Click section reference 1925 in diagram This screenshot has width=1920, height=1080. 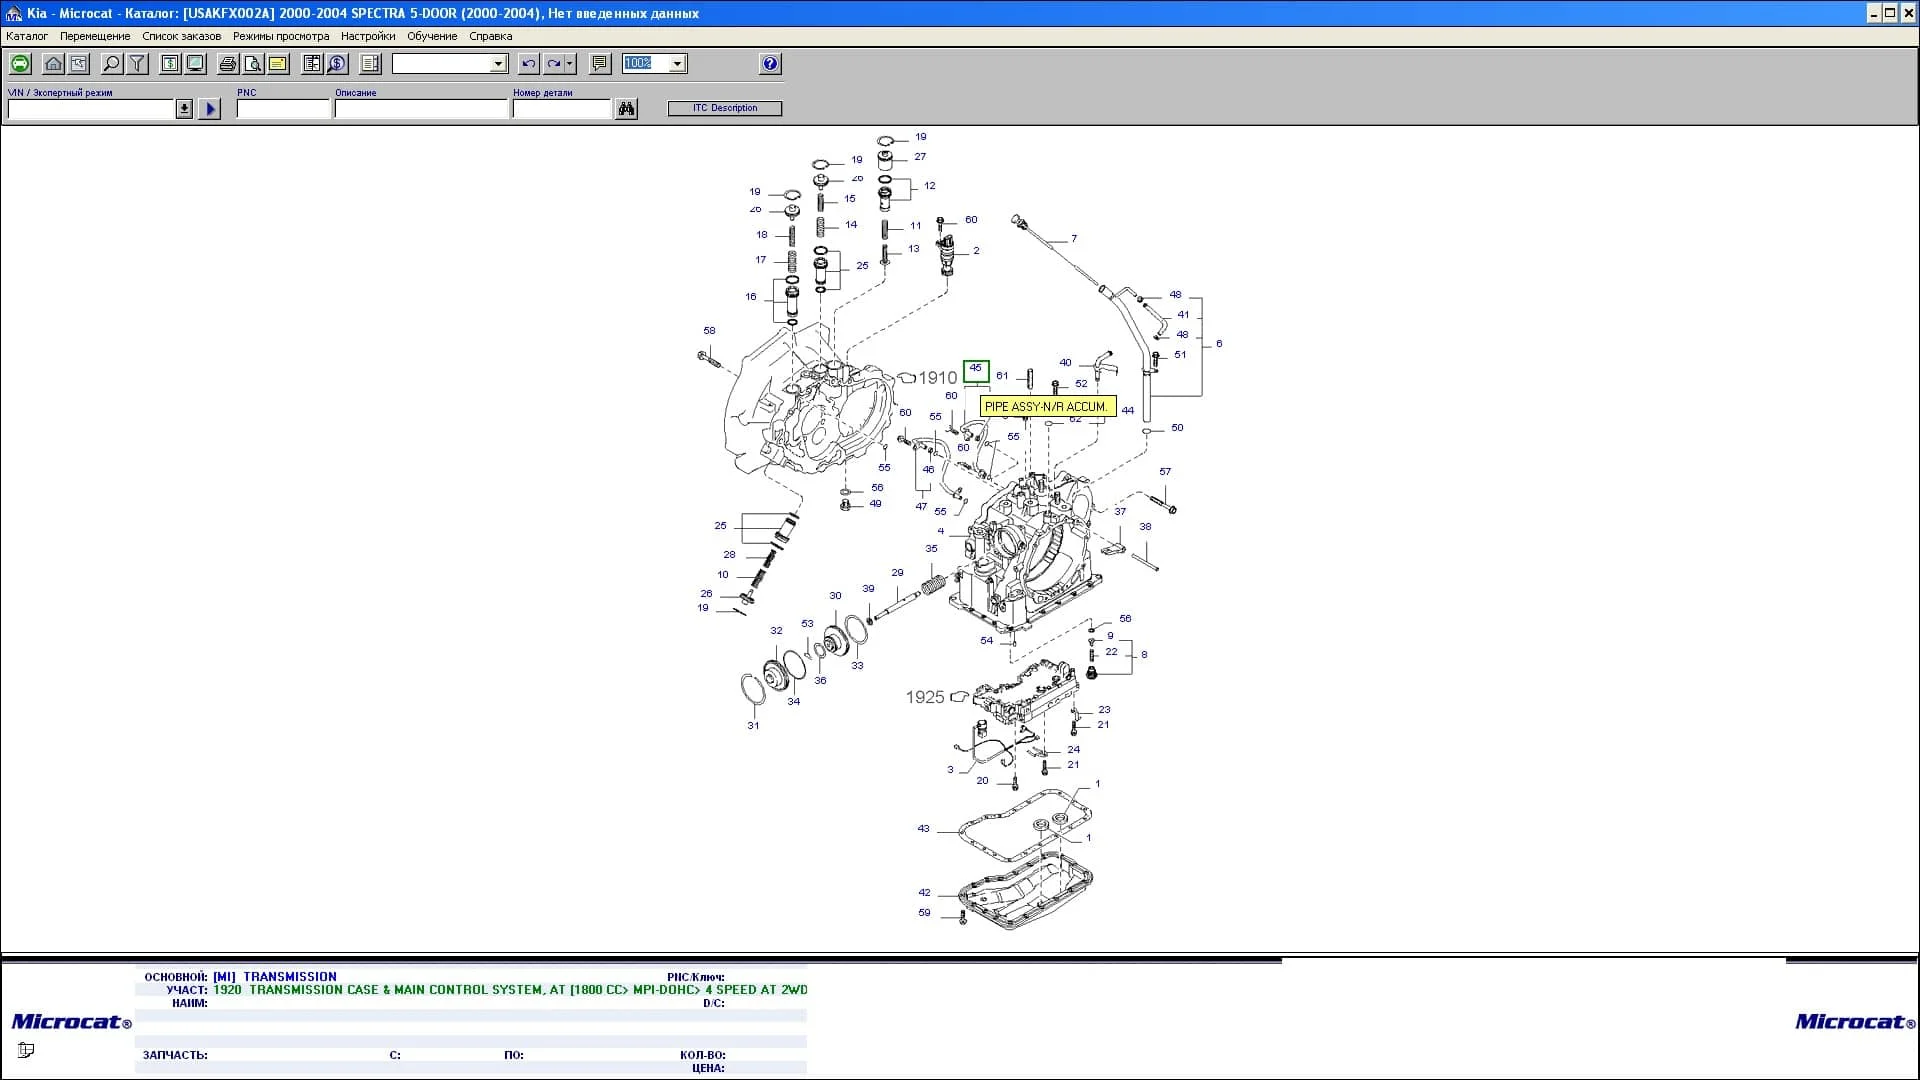pos(925,697)
